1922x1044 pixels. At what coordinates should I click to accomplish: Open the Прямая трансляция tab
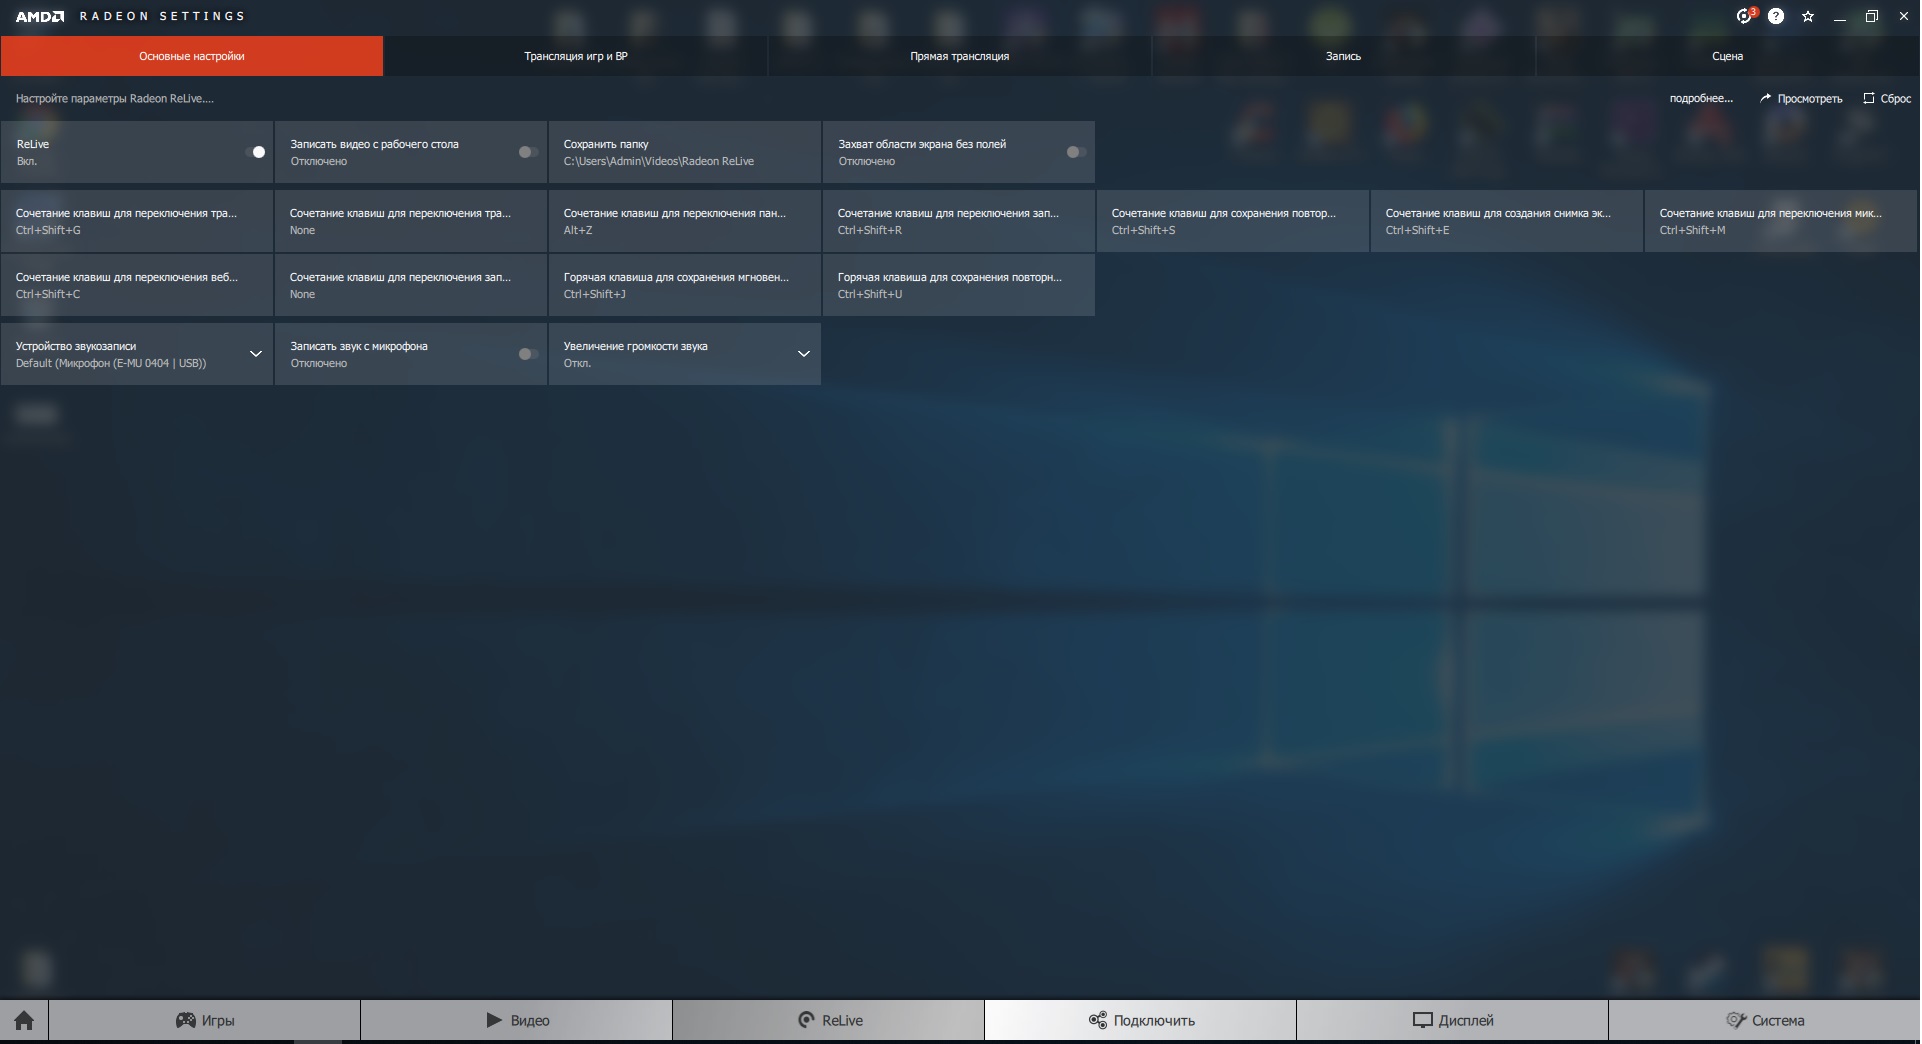(960, 56)
